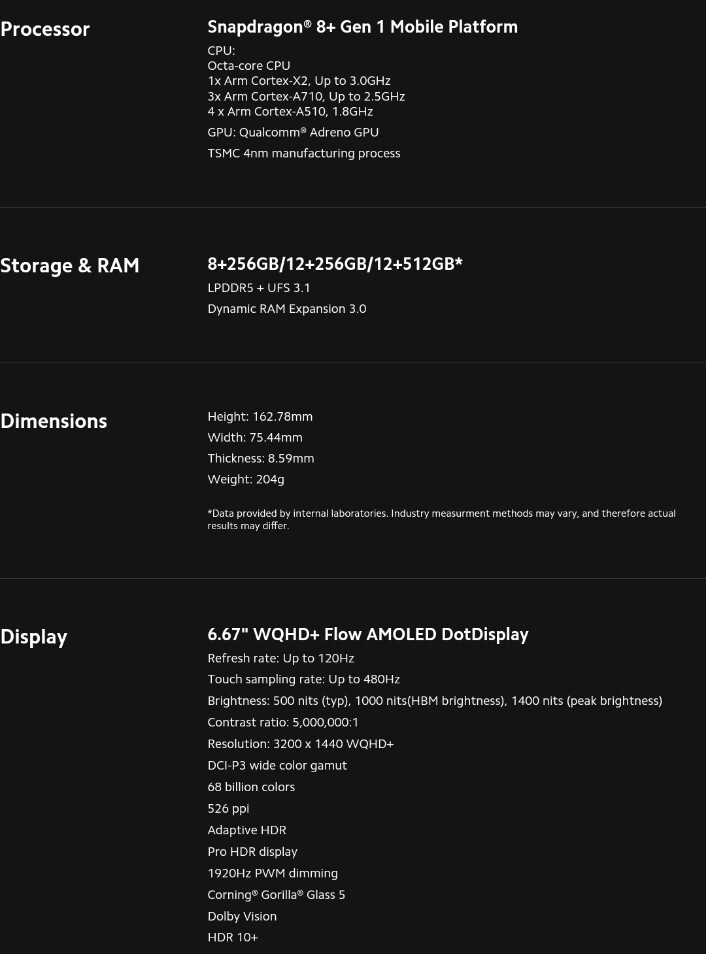
Task: Select the Dolby Vision text line
Action: click(x=242, y=916)
